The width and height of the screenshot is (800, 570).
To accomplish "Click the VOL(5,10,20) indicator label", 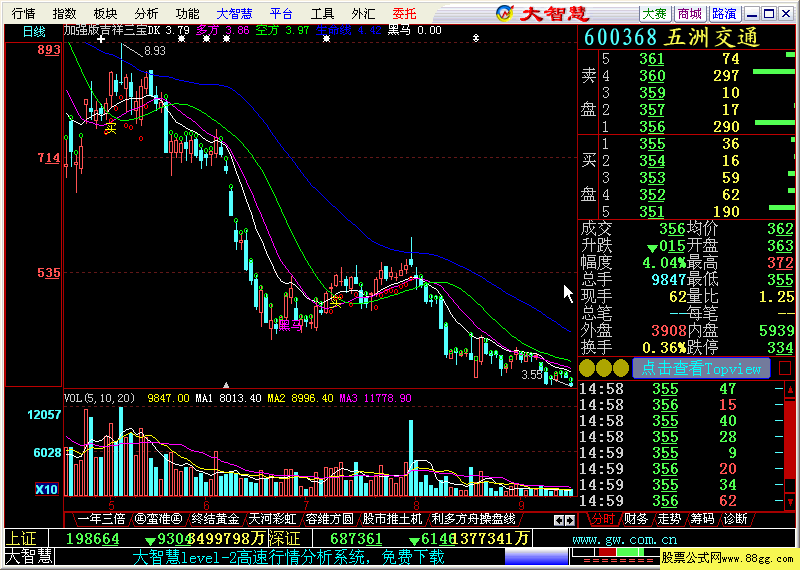I will click(99, 398).
